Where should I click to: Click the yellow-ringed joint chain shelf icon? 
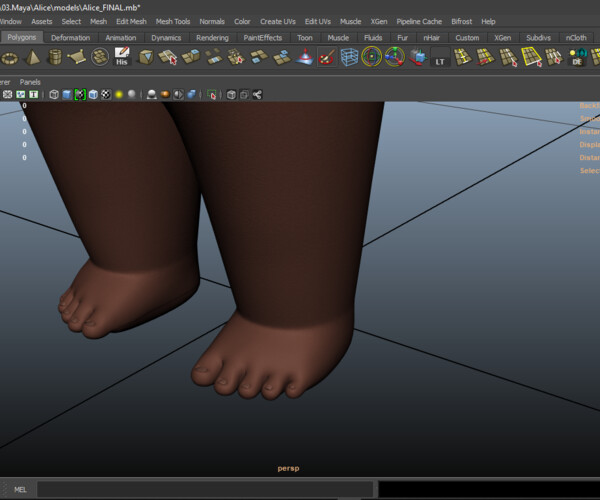click(x=395, y=57)
